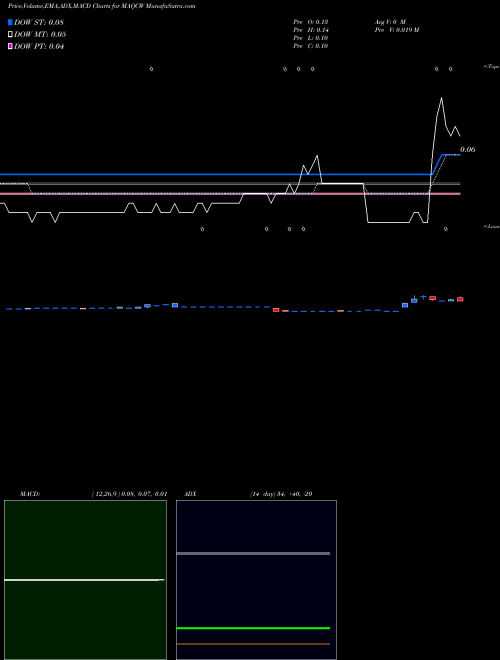Click the 'Avg V: 0 M' value
The height and width of the screenshot is (660, 500).
coord(390,22)
